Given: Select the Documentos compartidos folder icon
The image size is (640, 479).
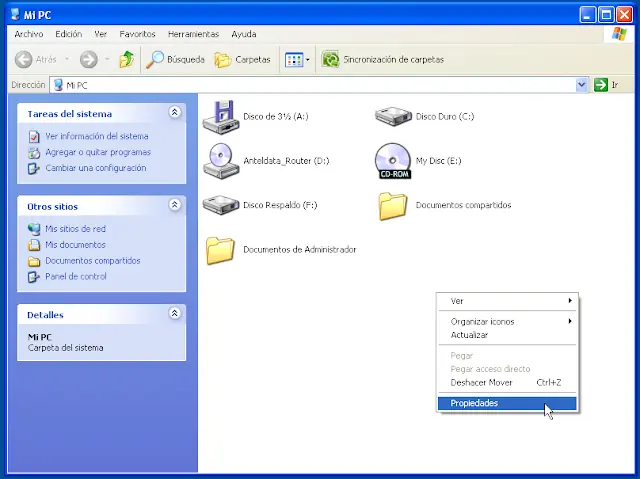Looking at the screenshot, I should click(x=392, y=205).
